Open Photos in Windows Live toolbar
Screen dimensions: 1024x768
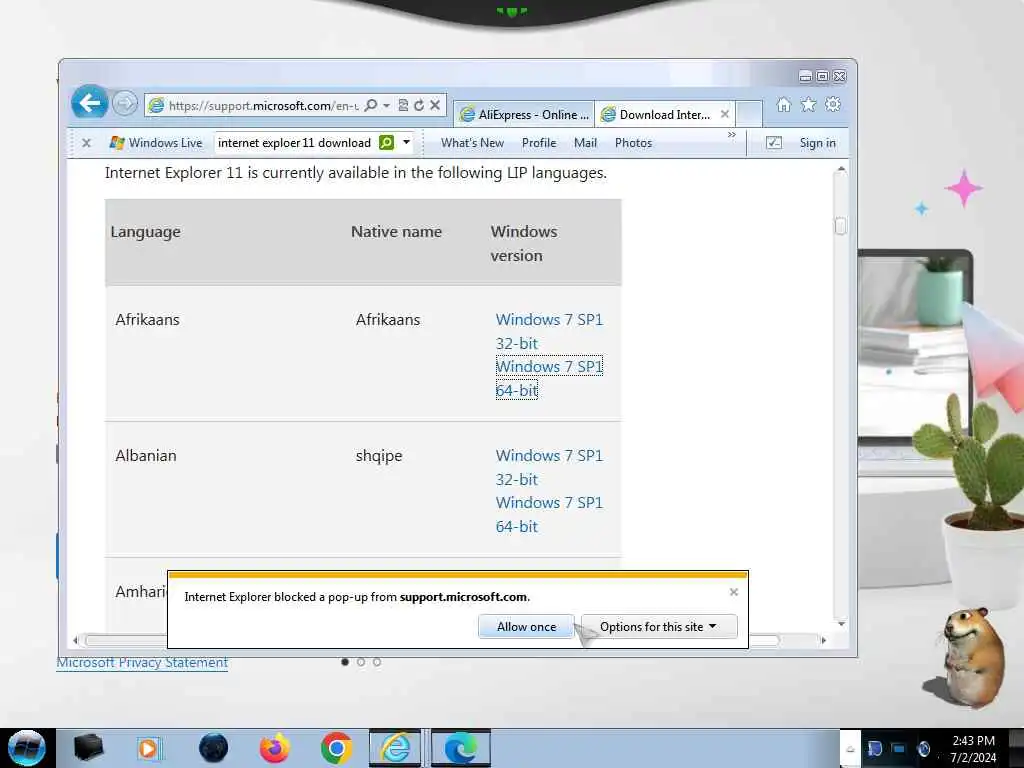[633, 142]
